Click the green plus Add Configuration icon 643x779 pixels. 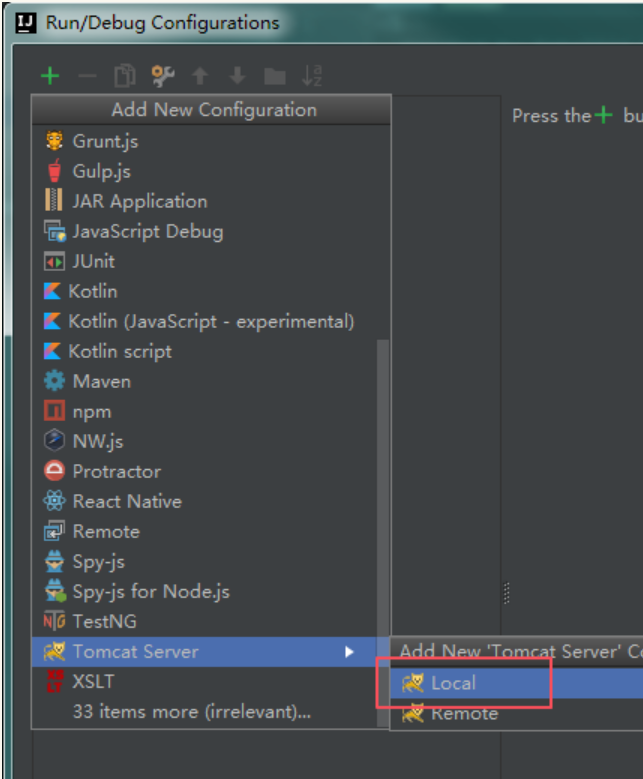(50, 76)
